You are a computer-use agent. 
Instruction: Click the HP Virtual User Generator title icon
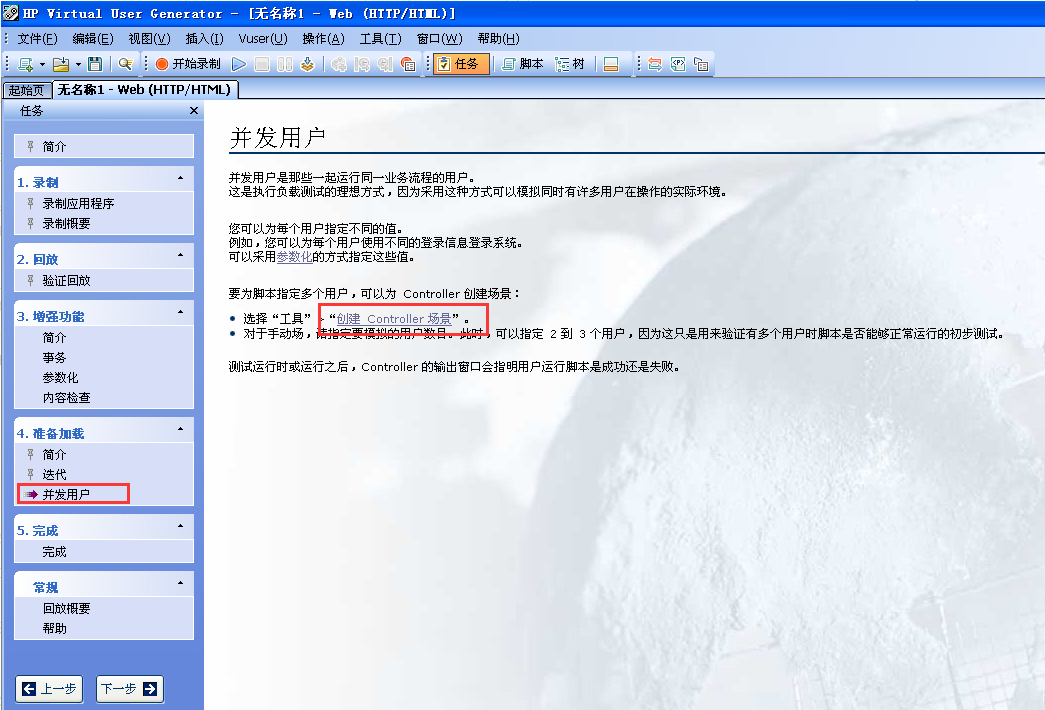pyautogui.click(x=11, y=13)
